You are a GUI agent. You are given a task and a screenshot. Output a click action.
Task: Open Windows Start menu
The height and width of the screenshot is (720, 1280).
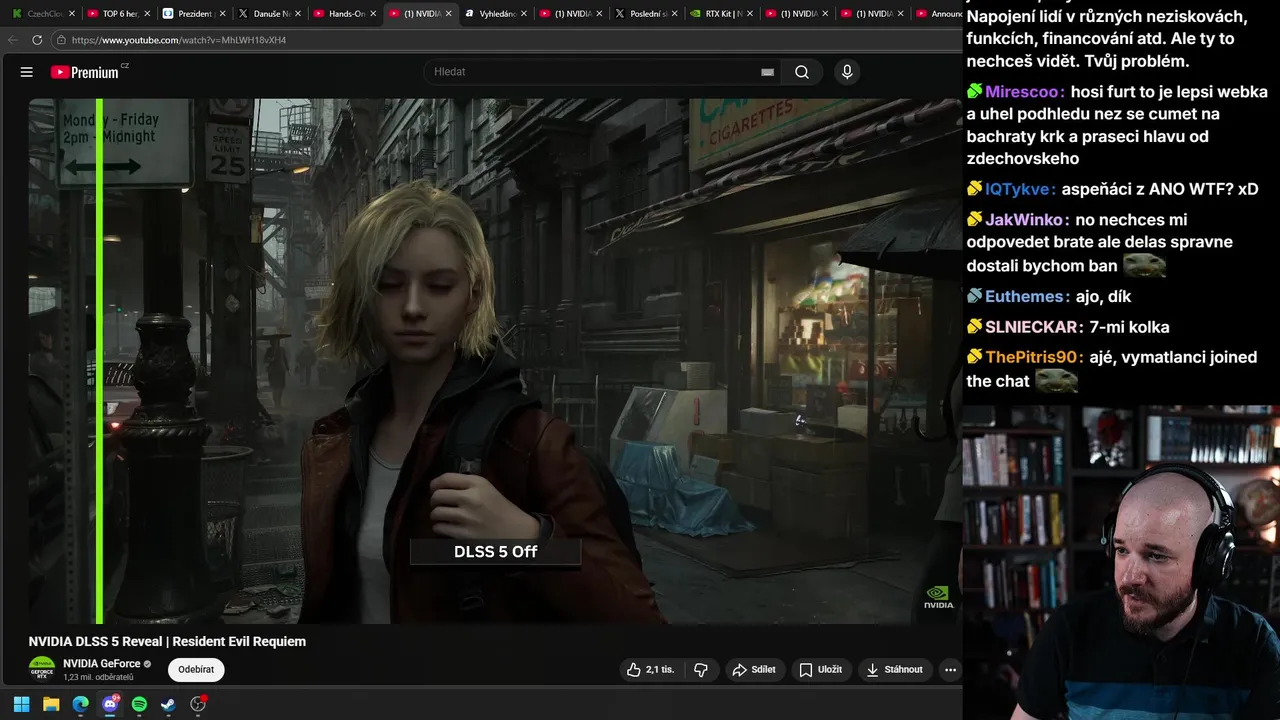tap(21, 704)
